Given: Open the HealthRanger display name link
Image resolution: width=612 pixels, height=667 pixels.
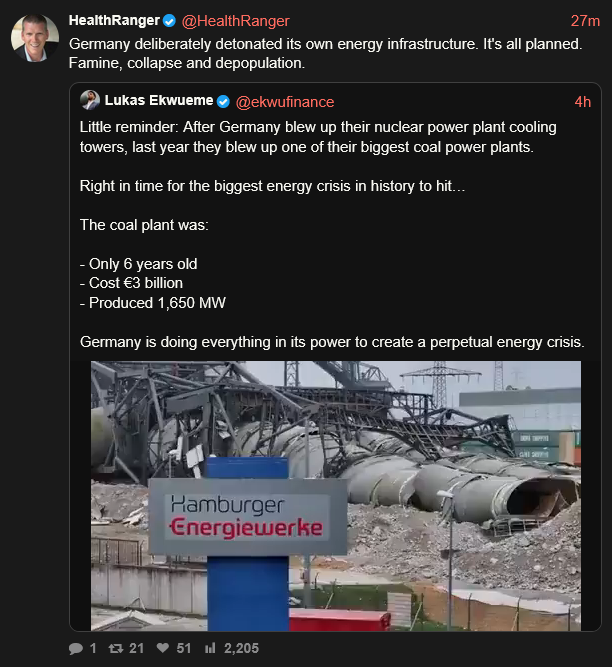Looking at the screenshot, I should click(114, 21).
